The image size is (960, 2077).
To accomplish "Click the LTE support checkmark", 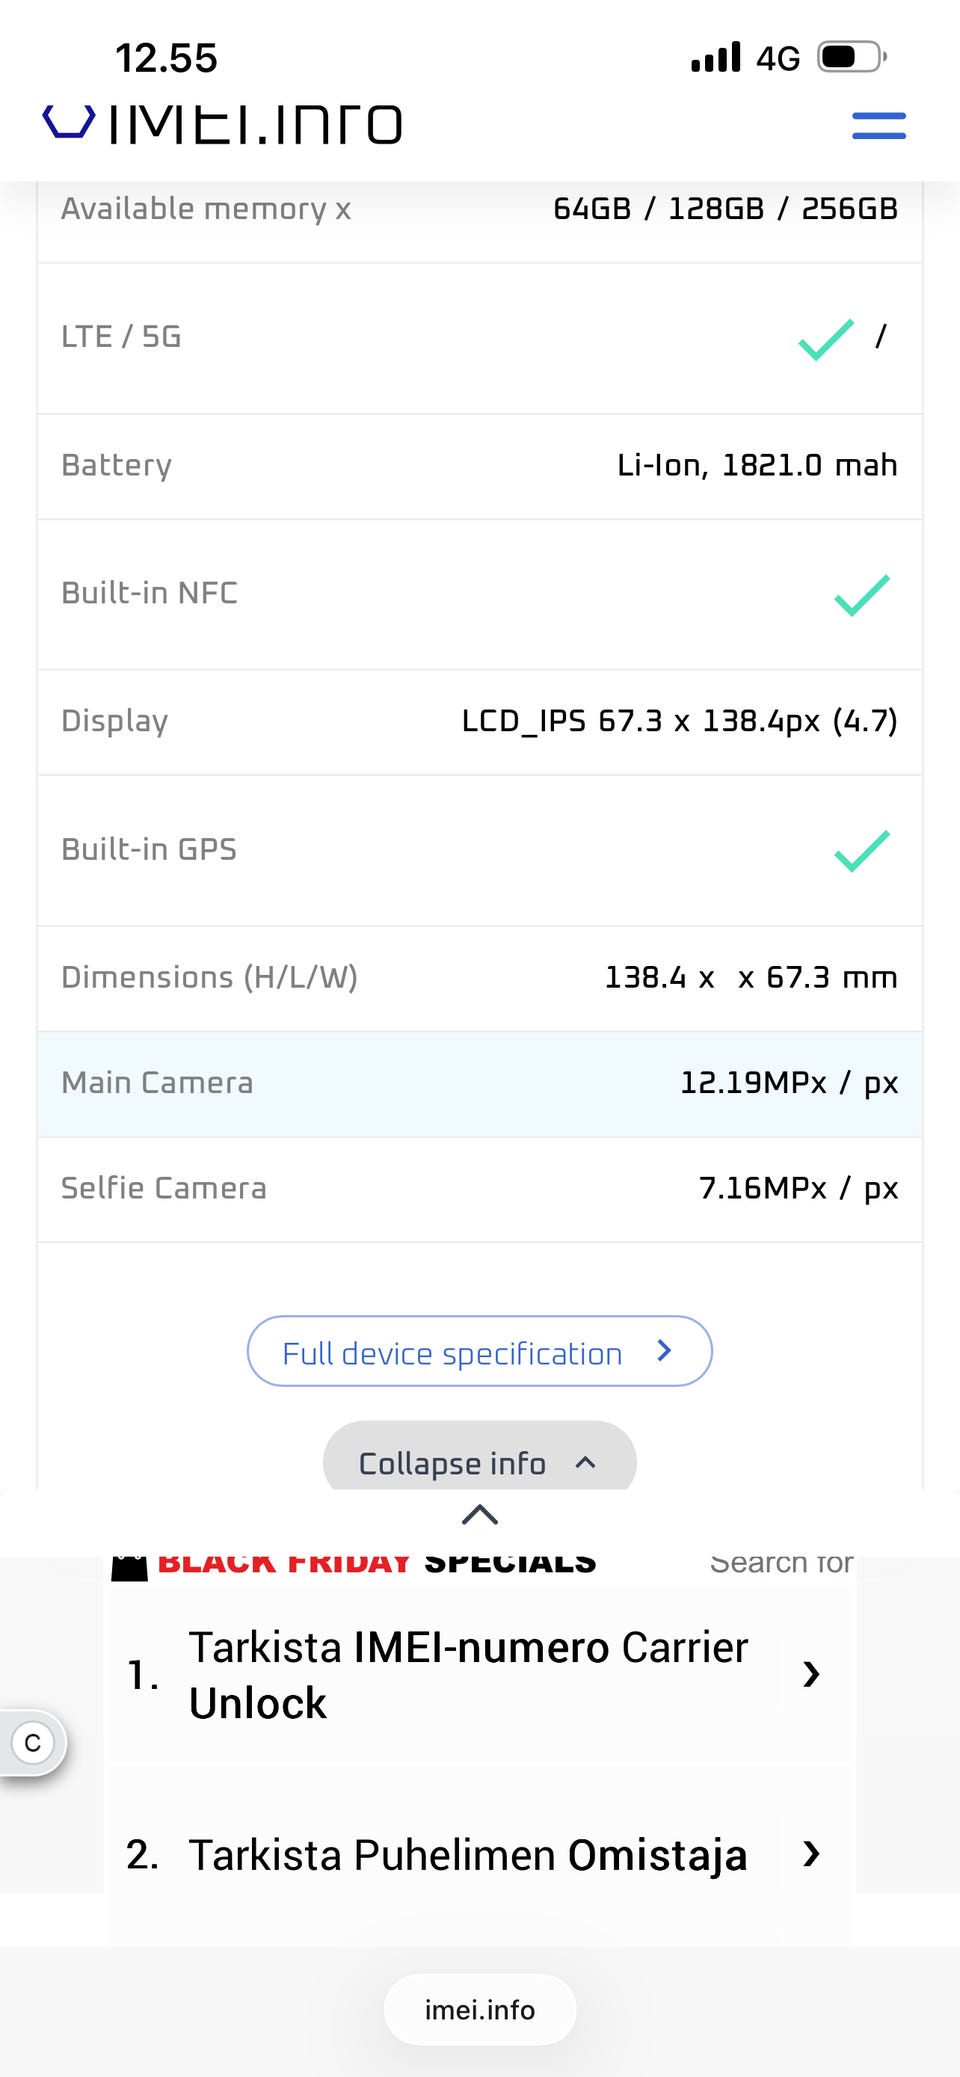I will (826, 339).
